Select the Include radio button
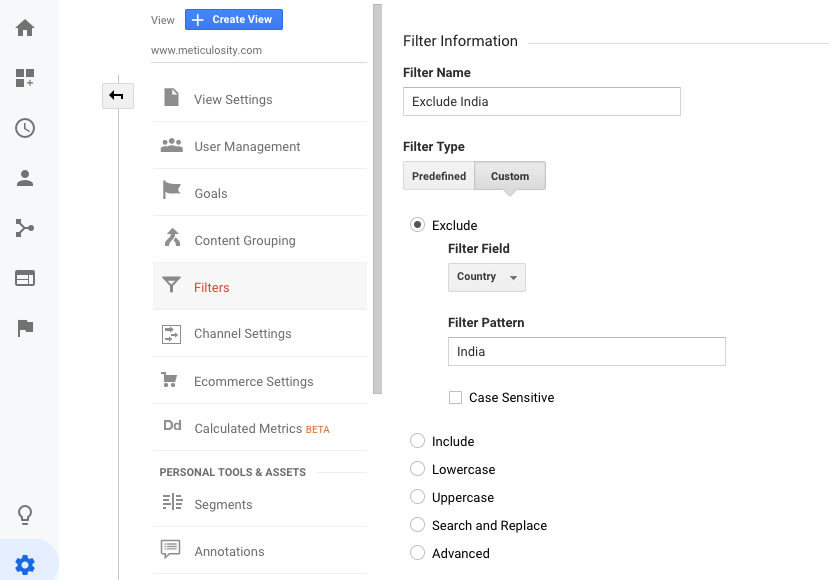The image size is (829, 580). click(418, 441)
